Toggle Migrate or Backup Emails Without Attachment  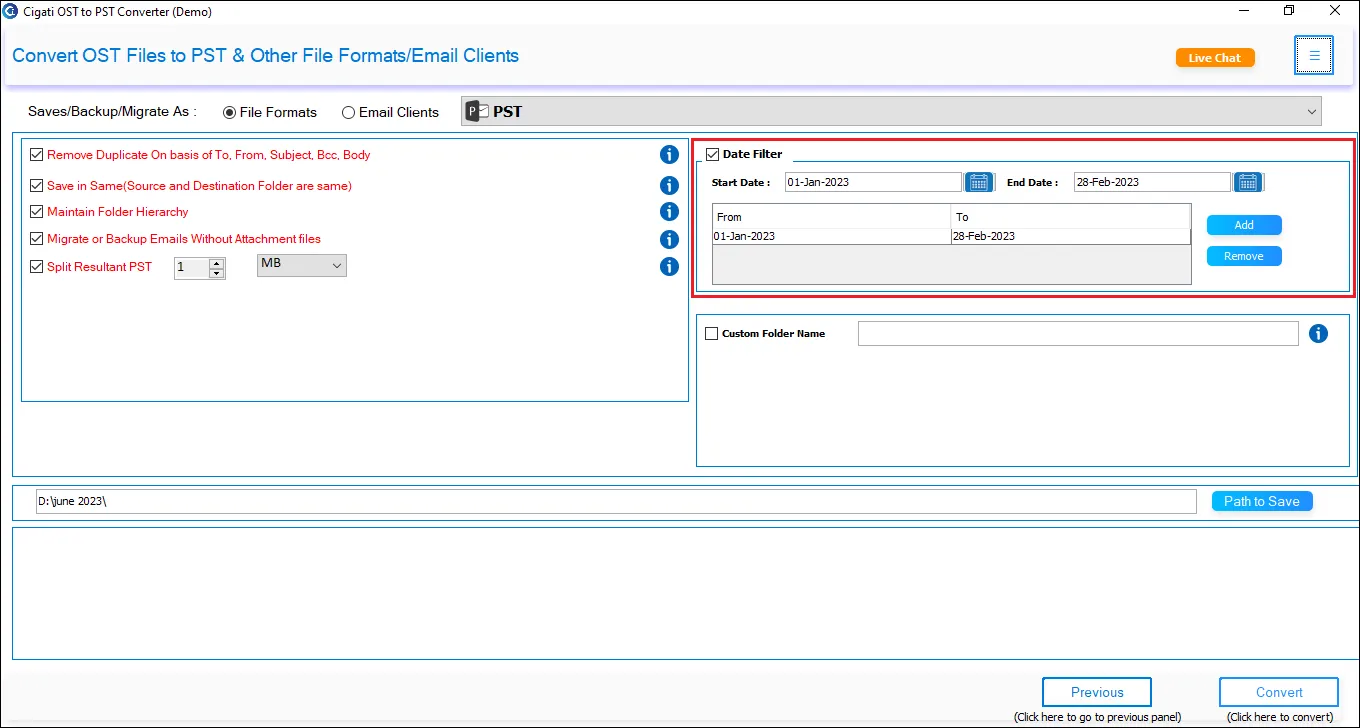point(37,239)
